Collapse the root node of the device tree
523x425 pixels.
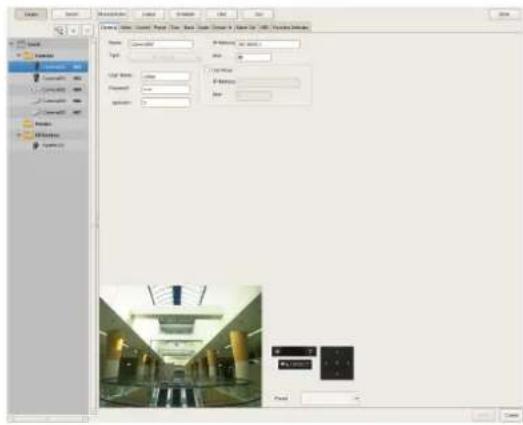pos(12,44)
